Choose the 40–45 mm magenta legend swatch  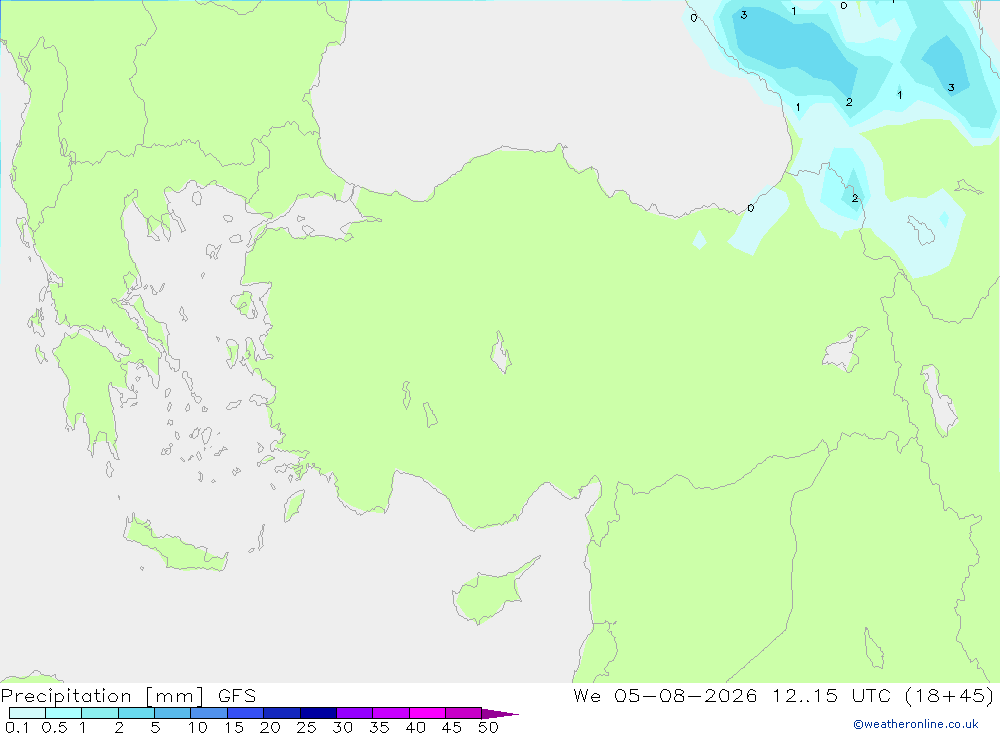click(x=427, y=713)
